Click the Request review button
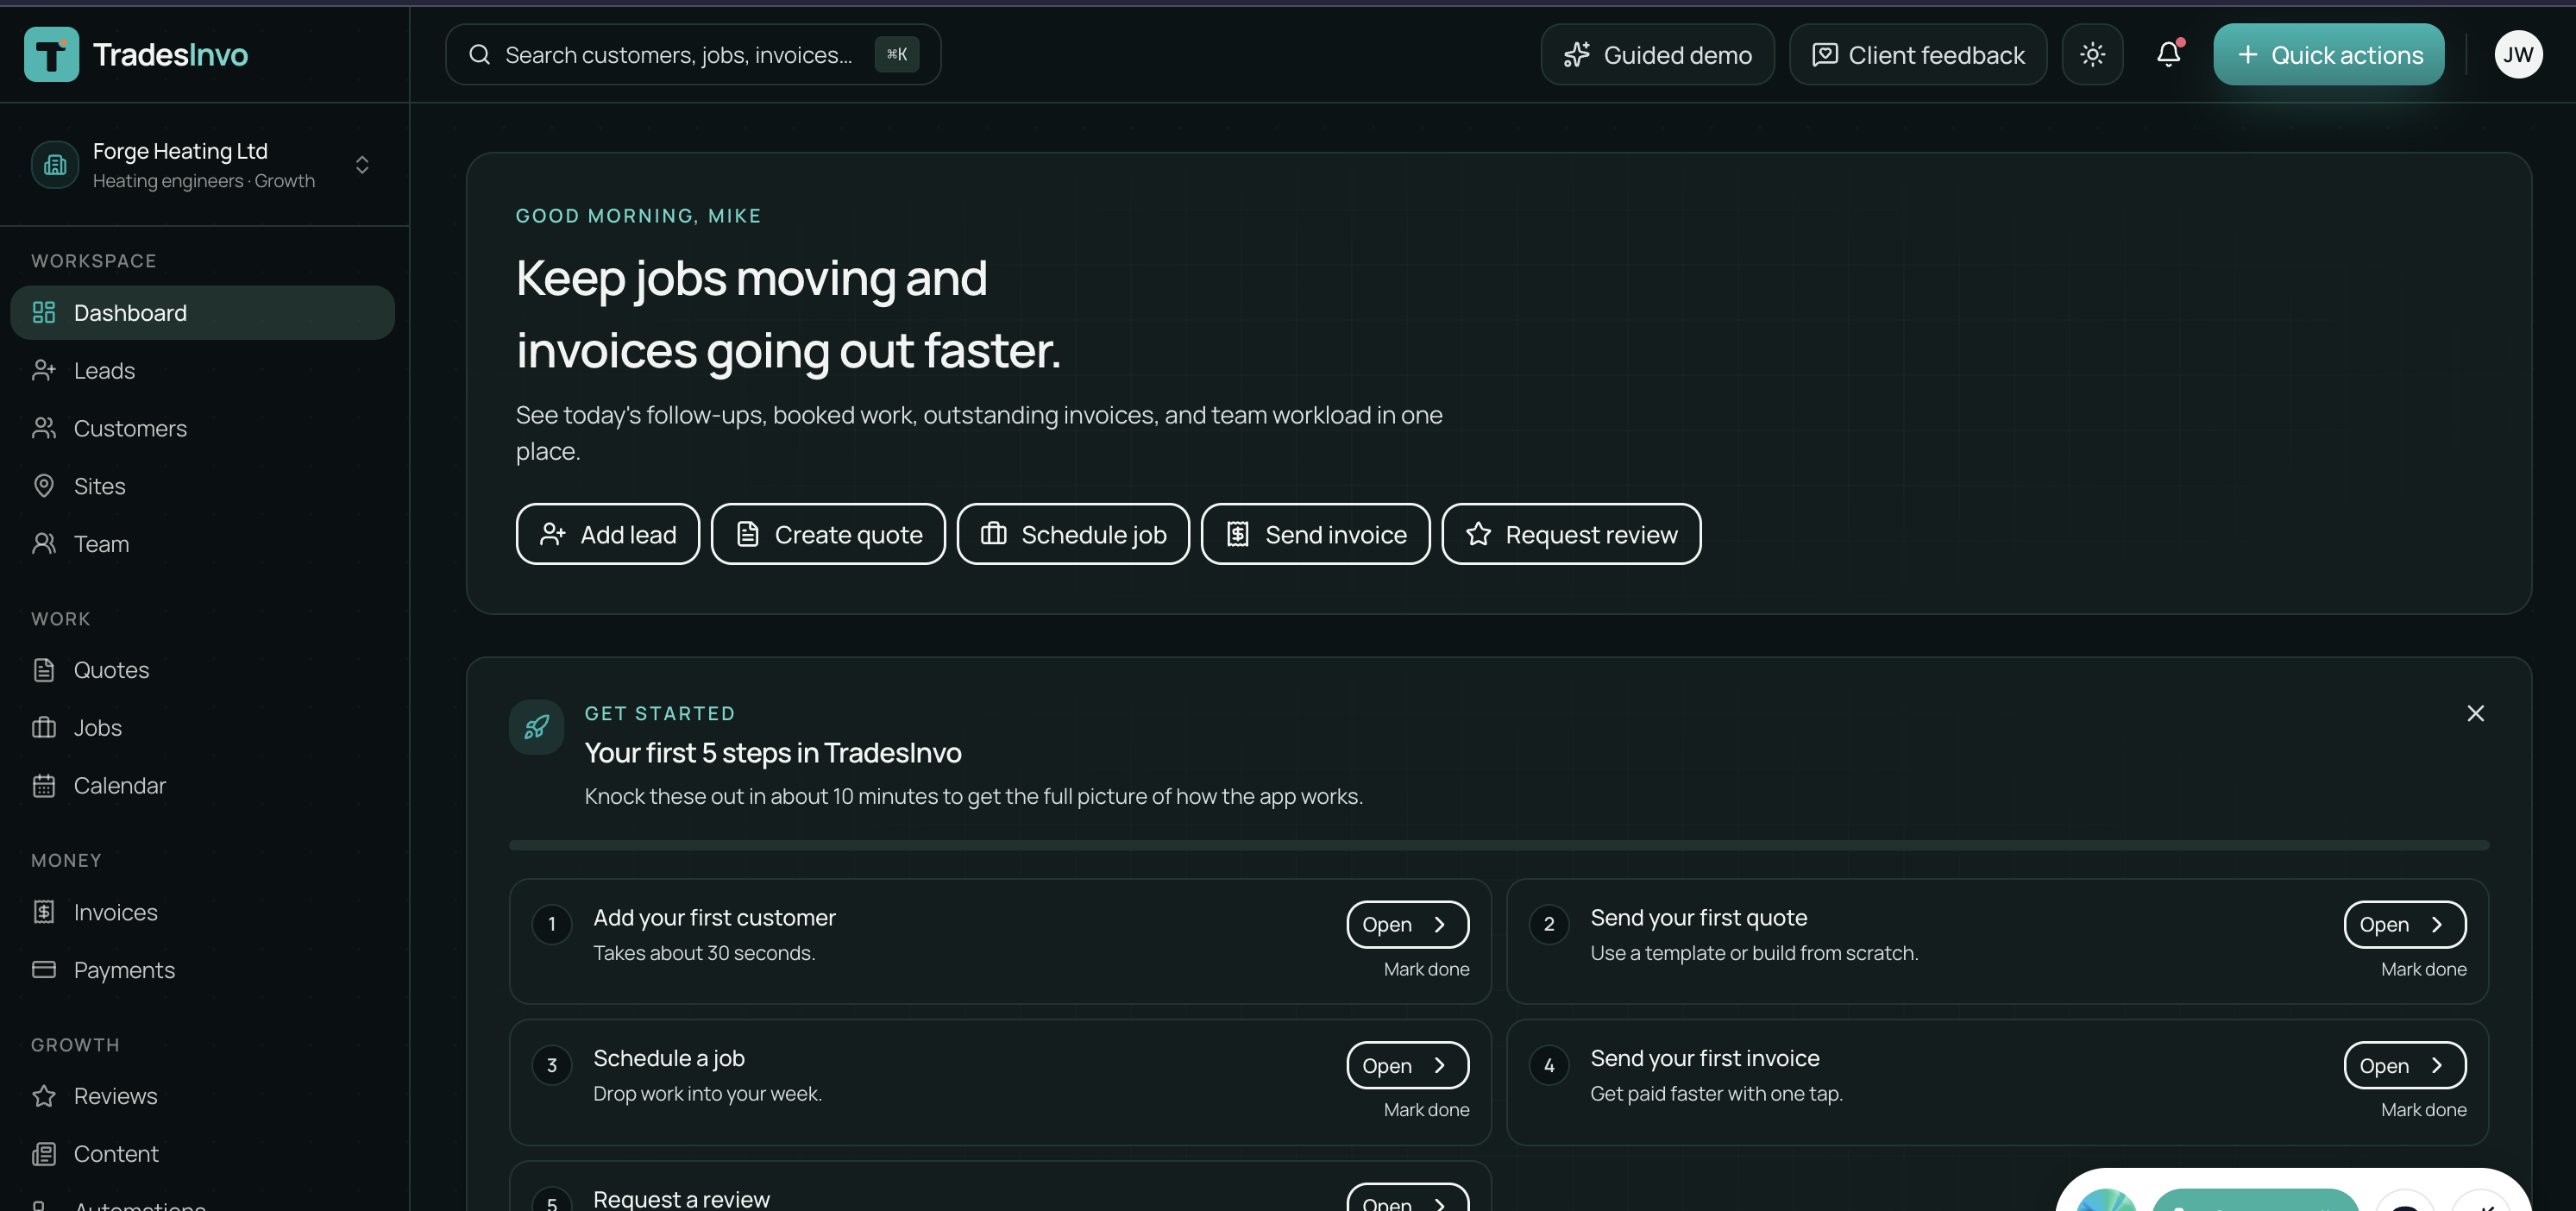This screenshot has width=2576, height=1211. 1571,534
